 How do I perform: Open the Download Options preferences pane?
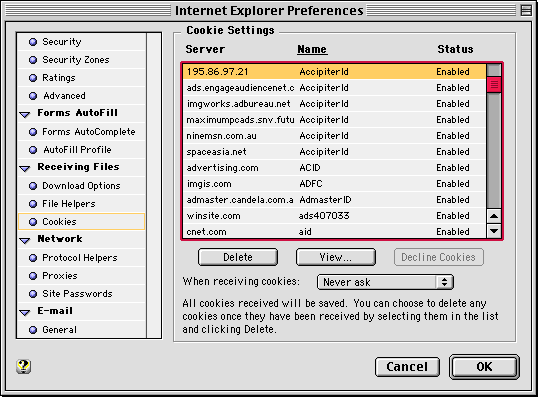(x=81, y=186)
